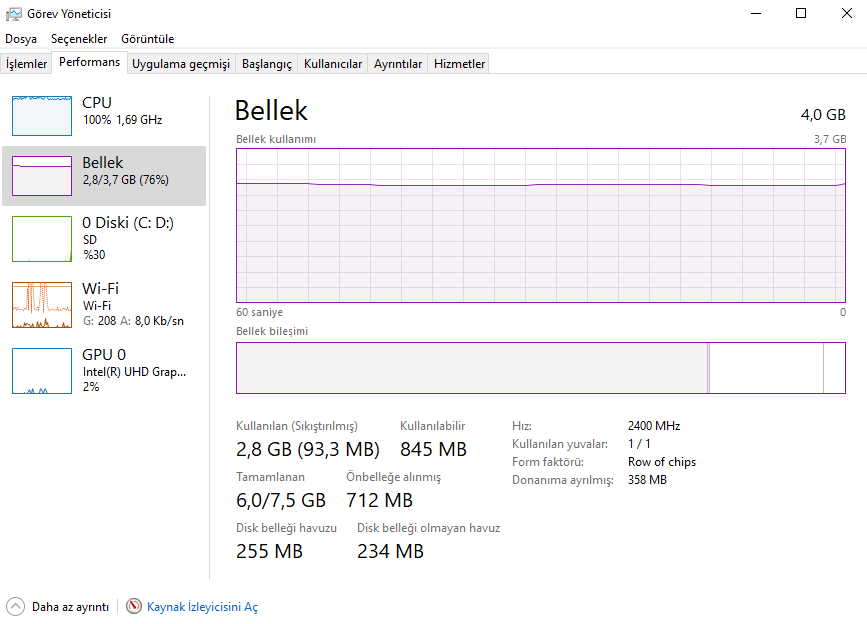
Task: Select the GPU 0 graph thumbnail
Action: (42, 370)
